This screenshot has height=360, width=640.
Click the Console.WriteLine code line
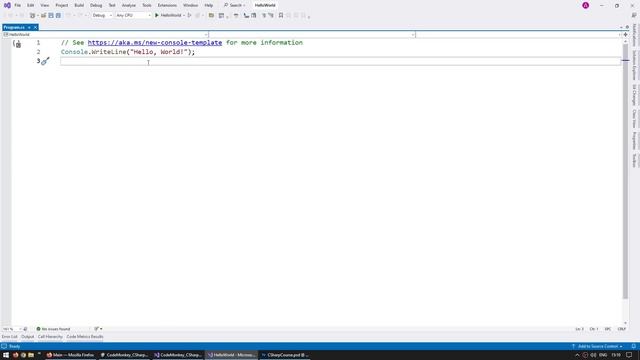[128, 52]
